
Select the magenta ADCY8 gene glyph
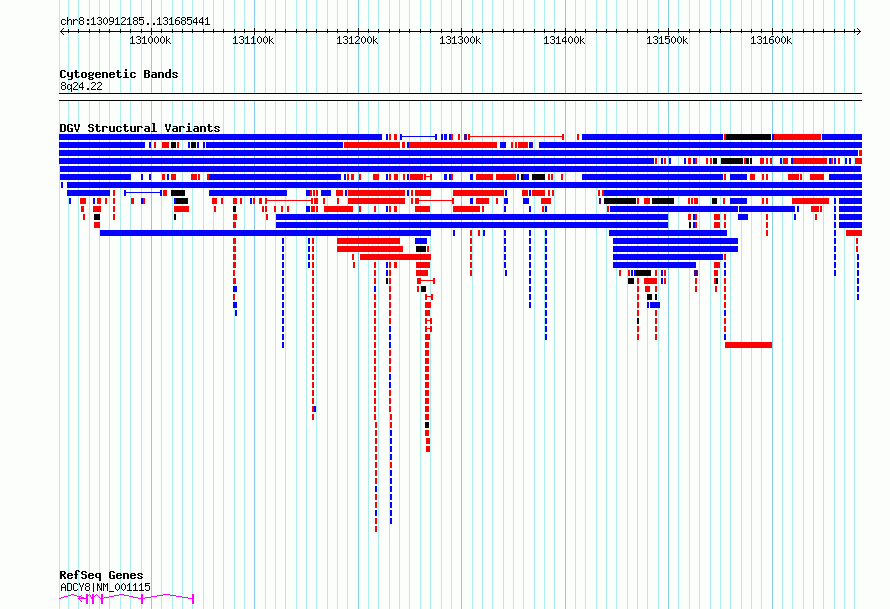[x=127, y=599]
